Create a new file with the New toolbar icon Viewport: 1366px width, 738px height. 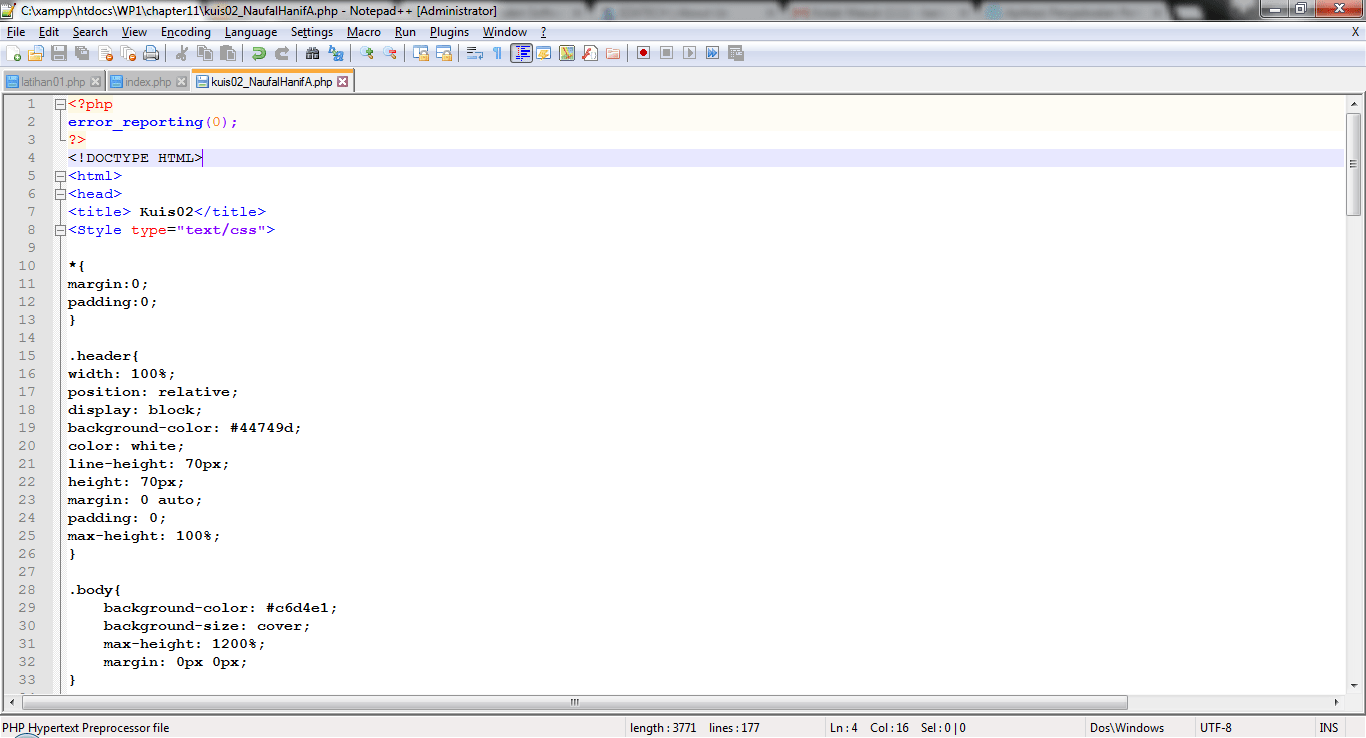coord(13,53)
